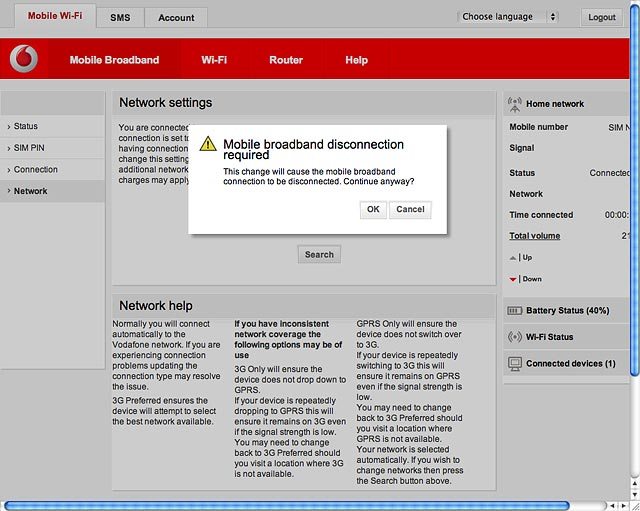The image size is (640, 511).
Task: Click the red Down traffic arrow icon
Action: (513, 279)
